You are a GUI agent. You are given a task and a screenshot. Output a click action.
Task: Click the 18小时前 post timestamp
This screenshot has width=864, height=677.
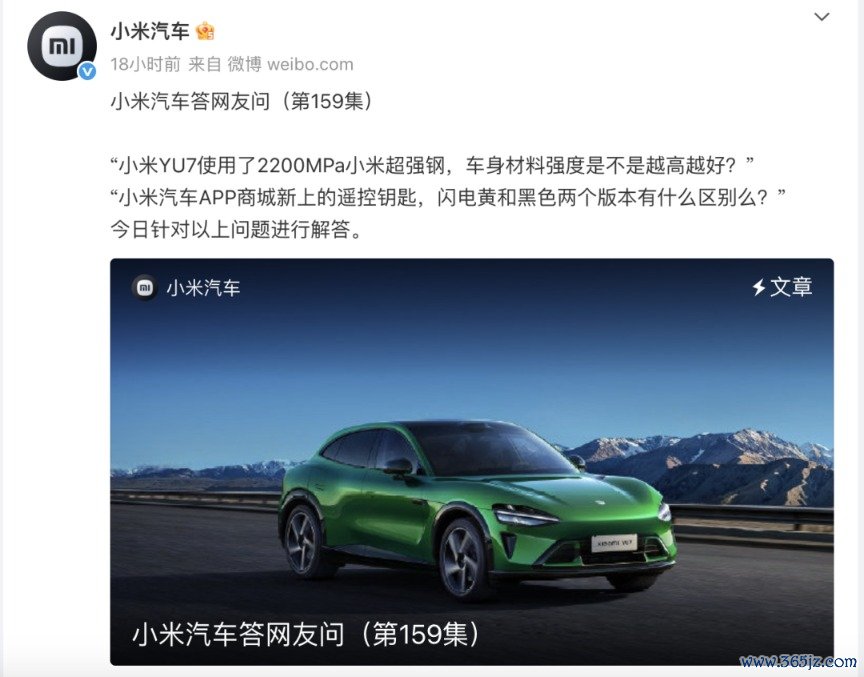[x=145, y=64]
